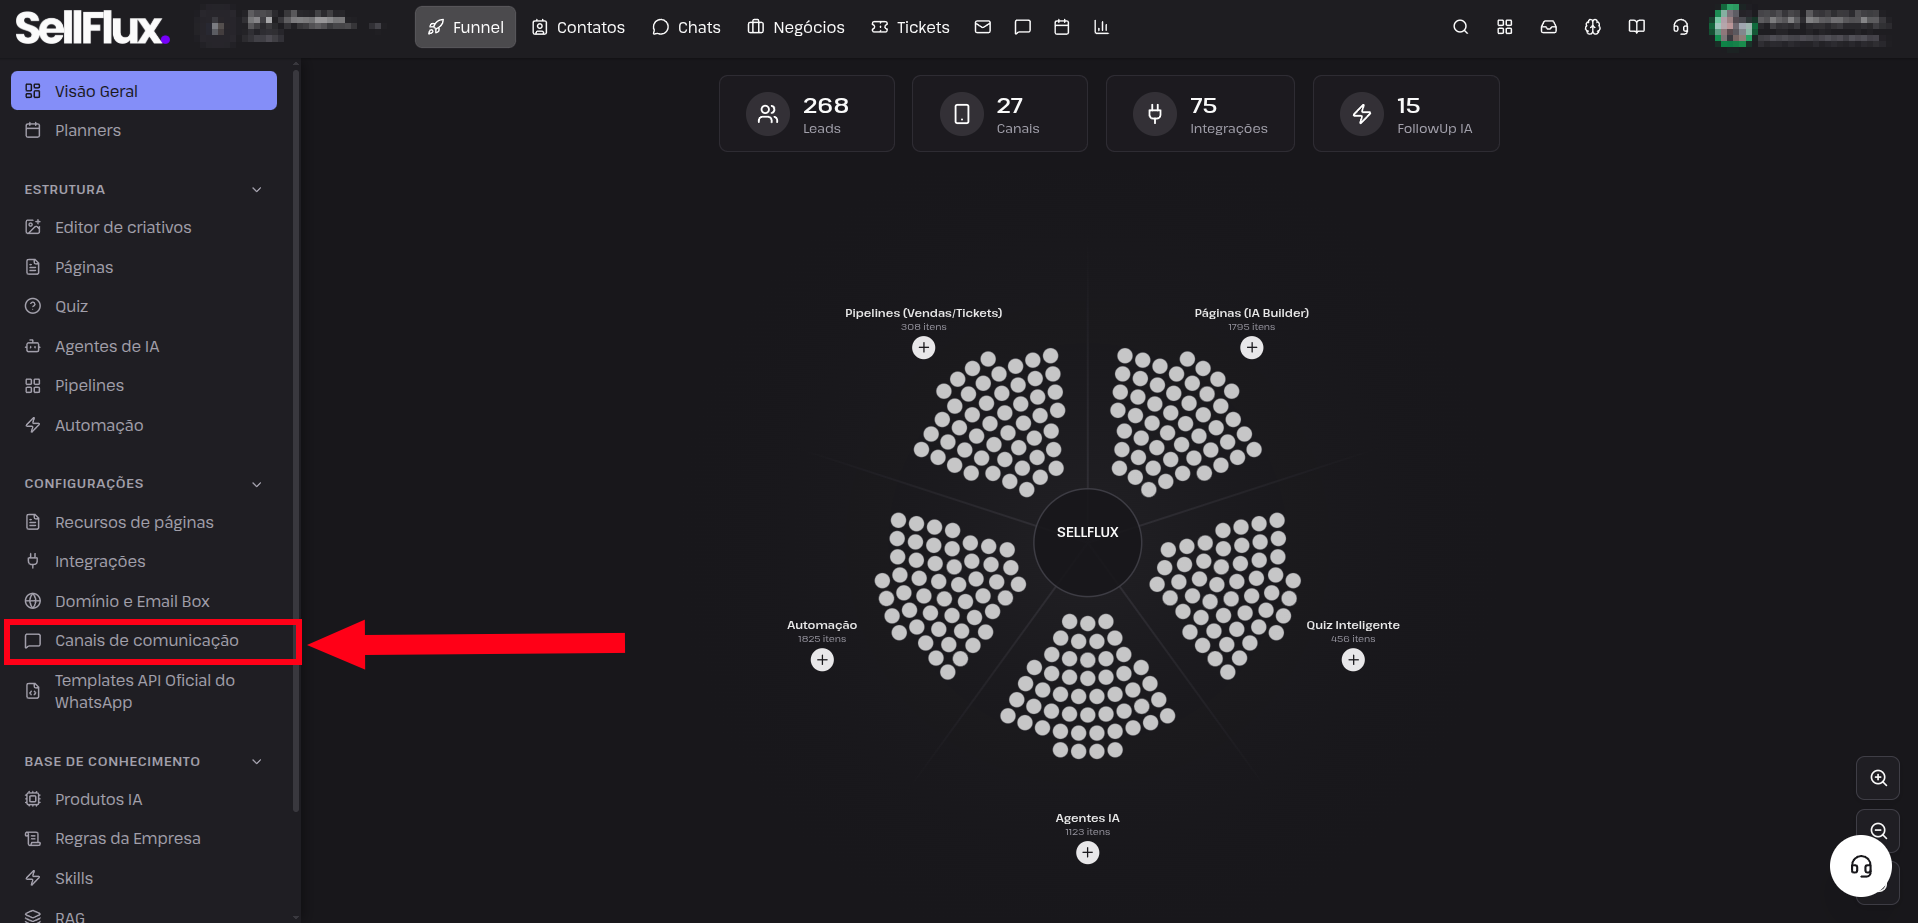This screenshot has height=923, width=1918.
Task: Go to Contatos in top navigation
Action: click(578, 27)
